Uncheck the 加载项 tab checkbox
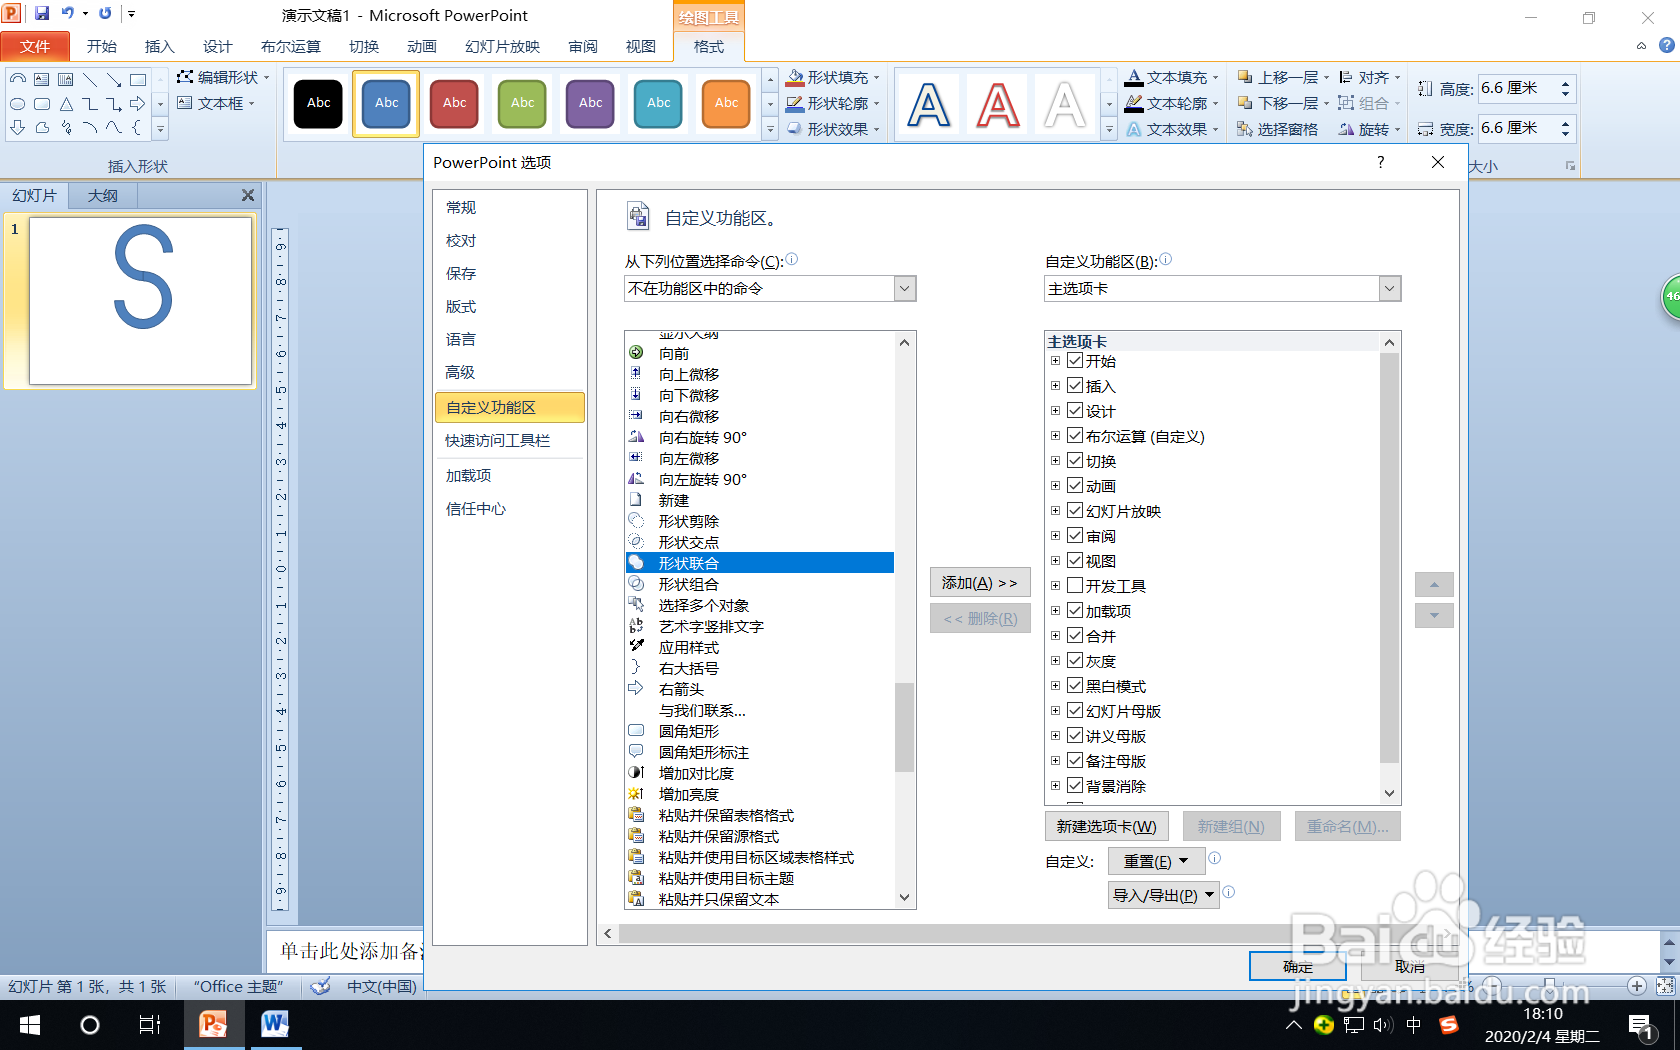 (1075, 611)
